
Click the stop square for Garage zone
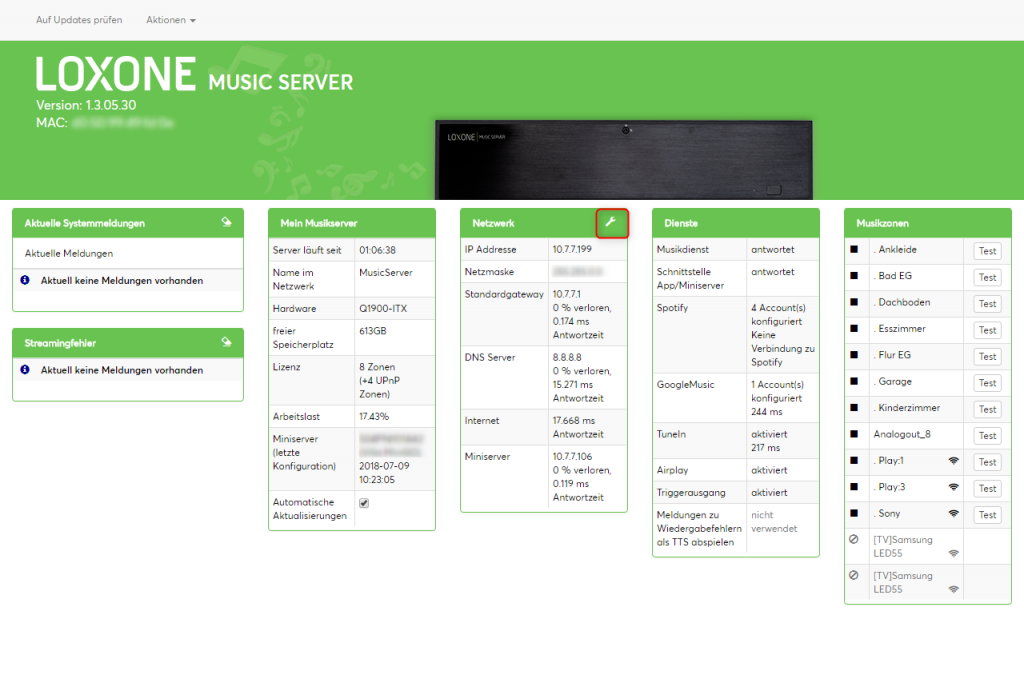854,382
